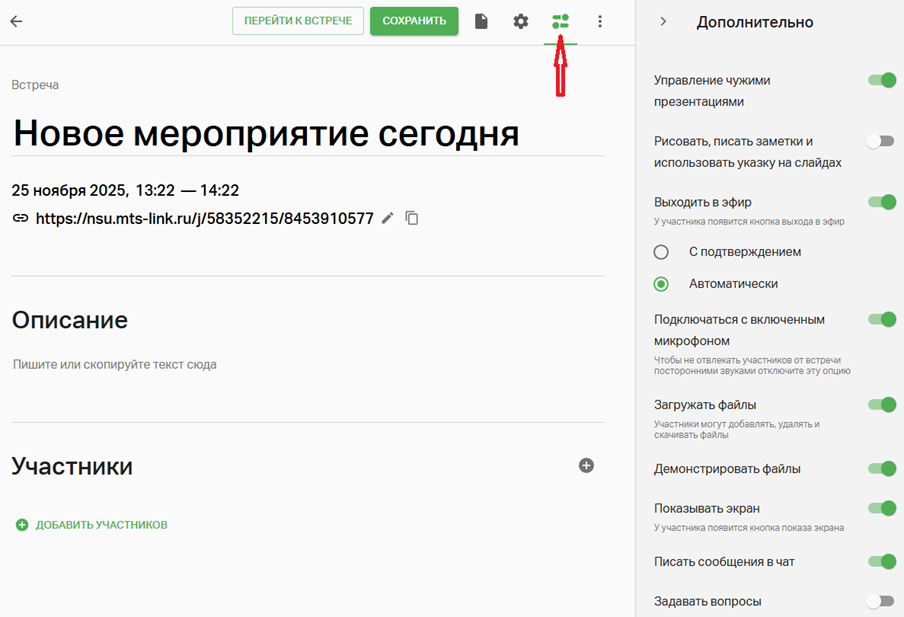
Task: Select the Автоматически radio option
Action: [x=661, y=284]
